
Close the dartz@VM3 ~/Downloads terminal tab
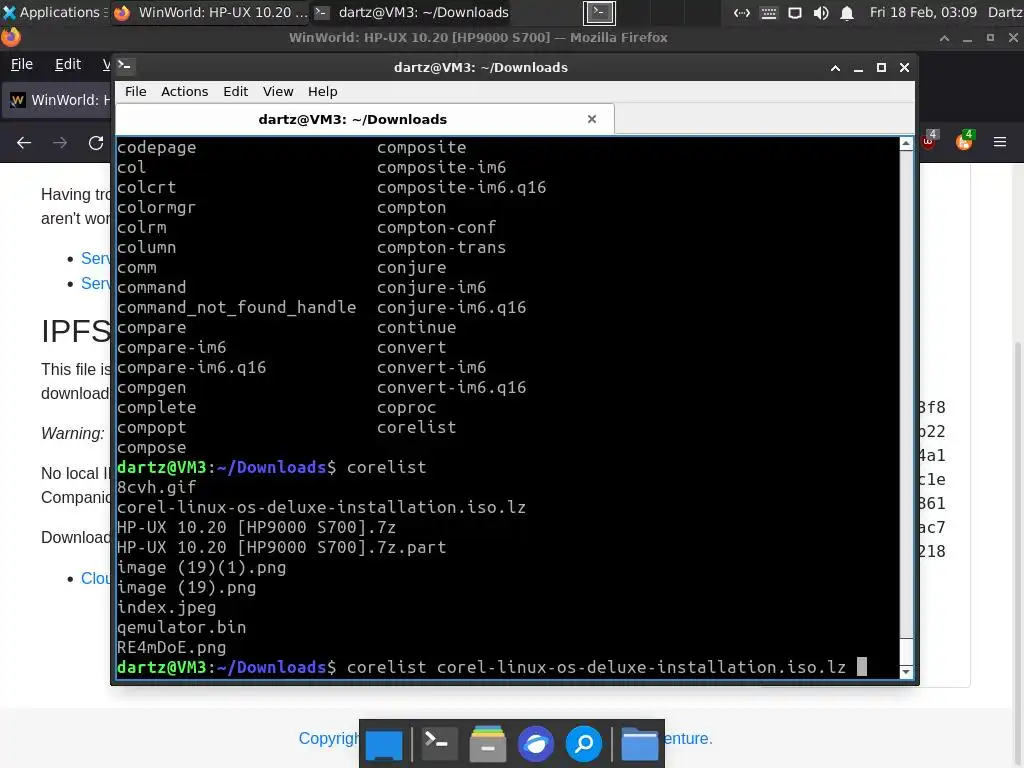point(592,119)
